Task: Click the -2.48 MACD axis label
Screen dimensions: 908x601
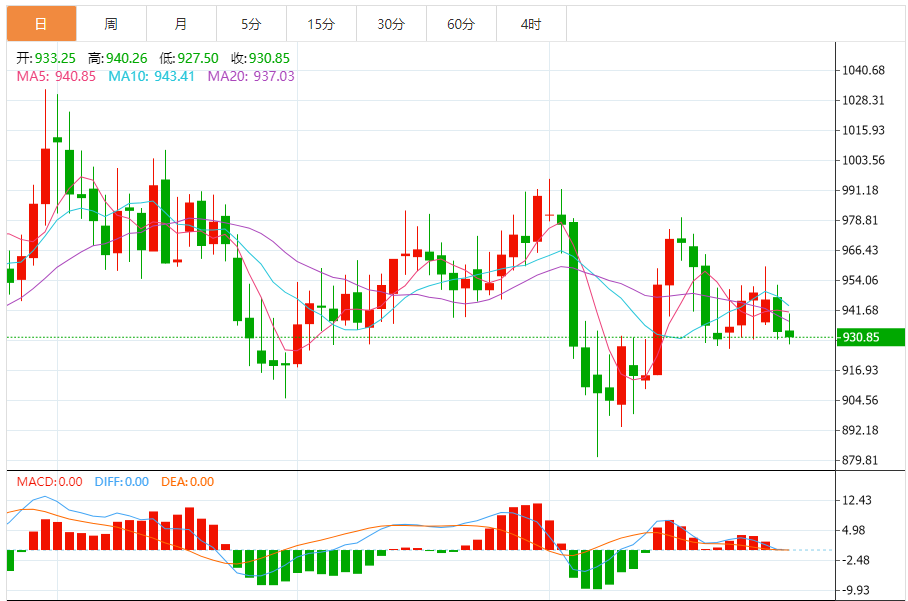Action: click(x=855, y=560)
